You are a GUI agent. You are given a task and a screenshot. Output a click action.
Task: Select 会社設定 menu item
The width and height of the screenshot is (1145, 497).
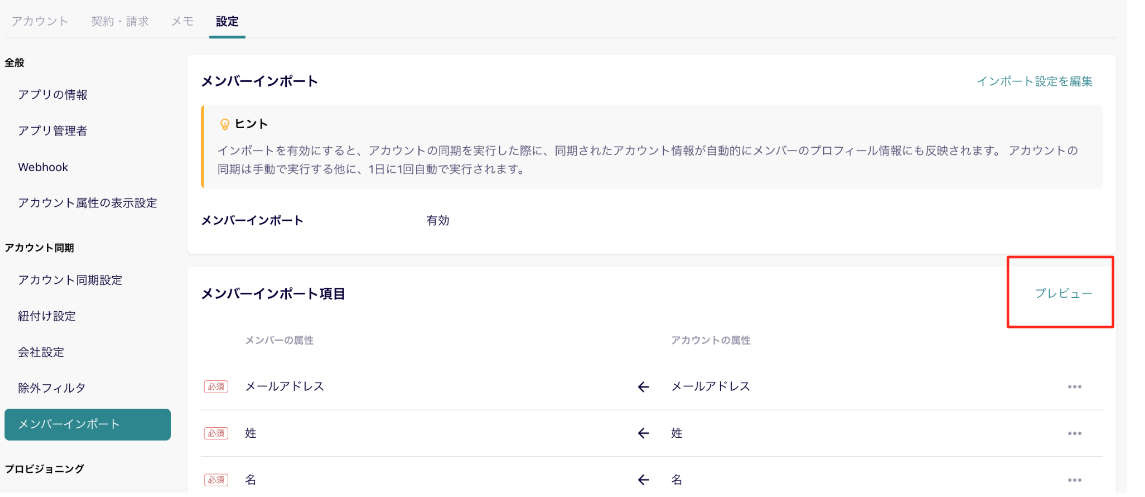coord(40,352)
